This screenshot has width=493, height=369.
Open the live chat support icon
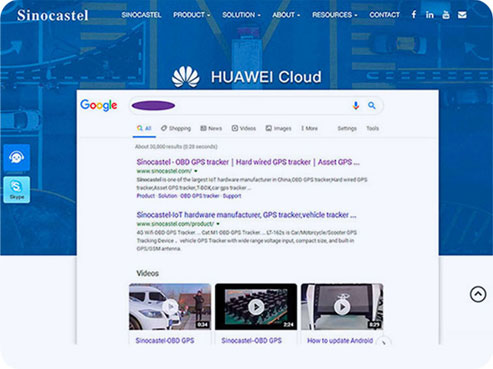pos(17,157)
